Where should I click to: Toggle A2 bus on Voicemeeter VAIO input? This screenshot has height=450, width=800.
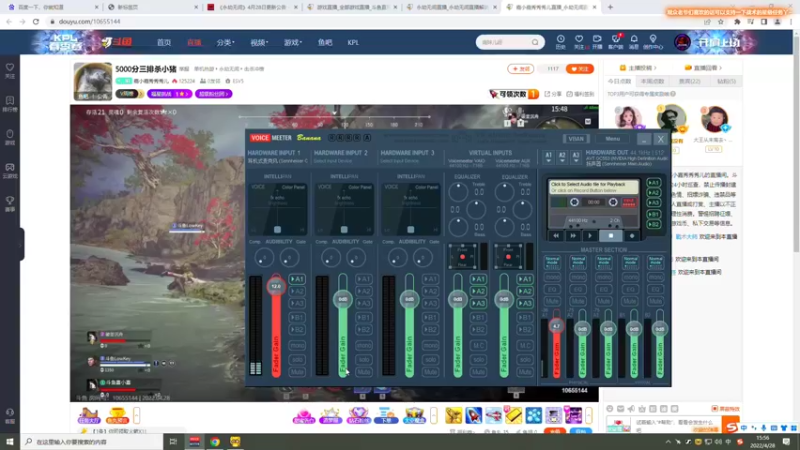click(478, 291)
